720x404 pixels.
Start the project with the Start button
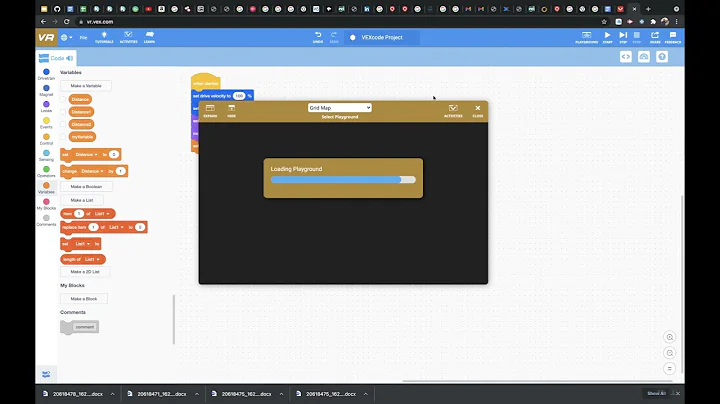pos(607,37)
